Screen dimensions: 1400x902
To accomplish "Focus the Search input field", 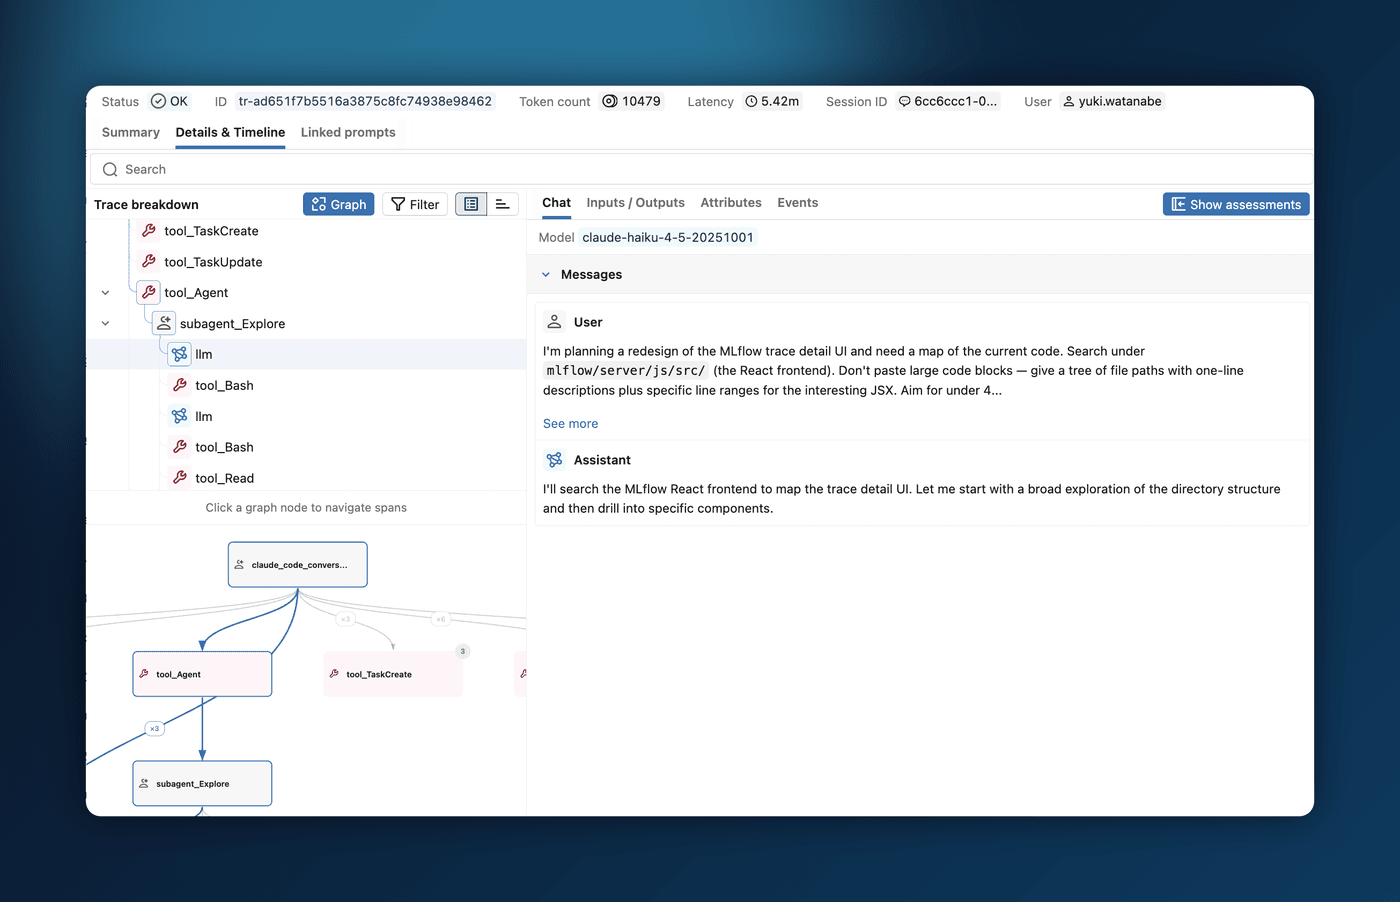I will tap(700, 170).
